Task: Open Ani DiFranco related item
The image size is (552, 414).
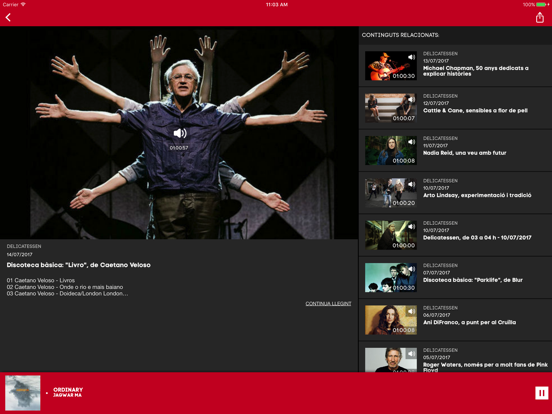Action: point(455,320)
